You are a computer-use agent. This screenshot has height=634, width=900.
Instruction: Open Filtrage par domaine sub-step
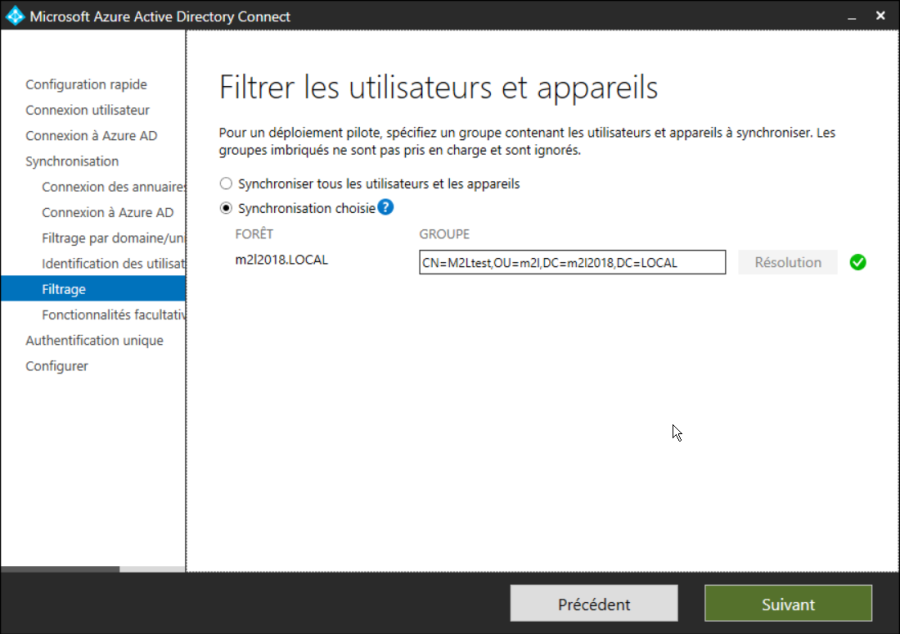113,238
